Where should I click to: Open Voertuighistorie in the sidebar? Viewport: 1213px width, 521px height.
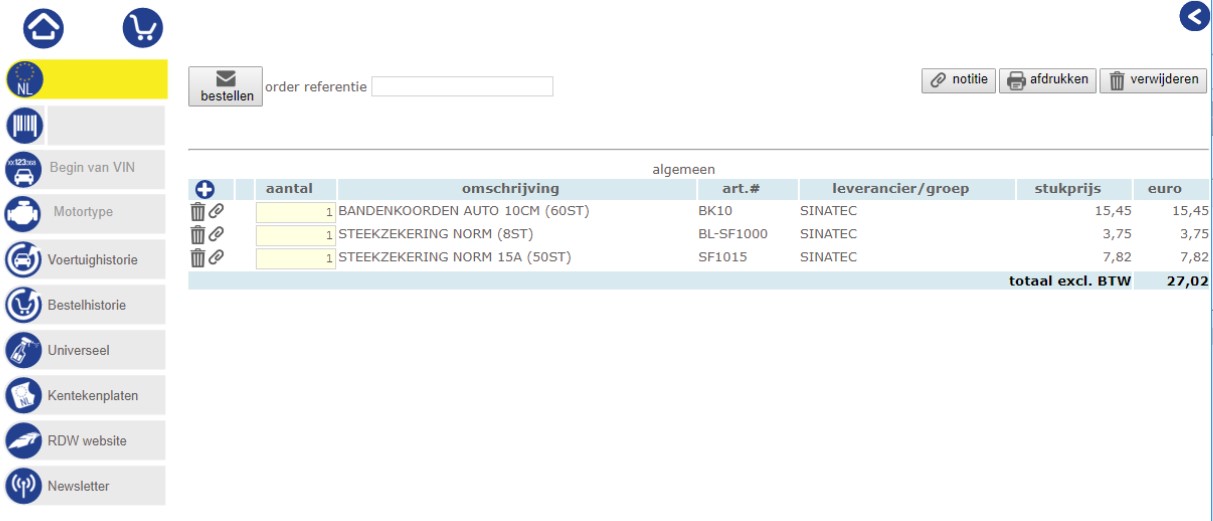tap(85, 260)
